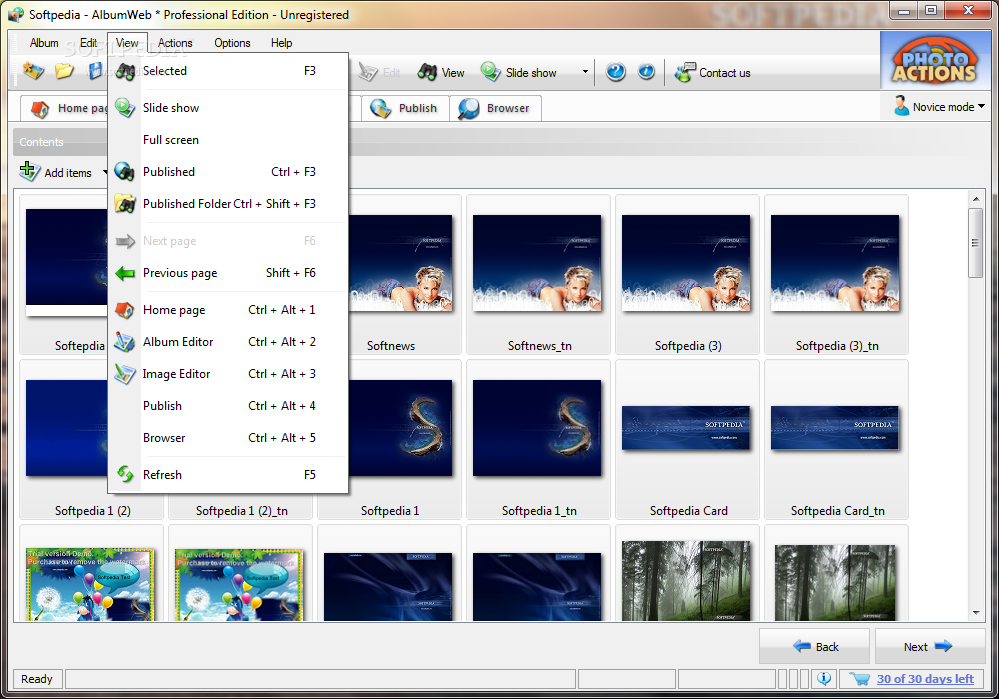The width and height of the screenshot is (999, 699).
Task: Click the blue question mark help icon
Action: click(615, 72)
